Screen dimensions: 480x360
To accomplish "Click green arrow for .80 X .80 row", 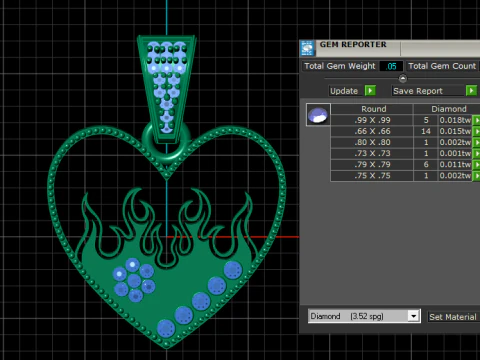I will pos(476,142).
